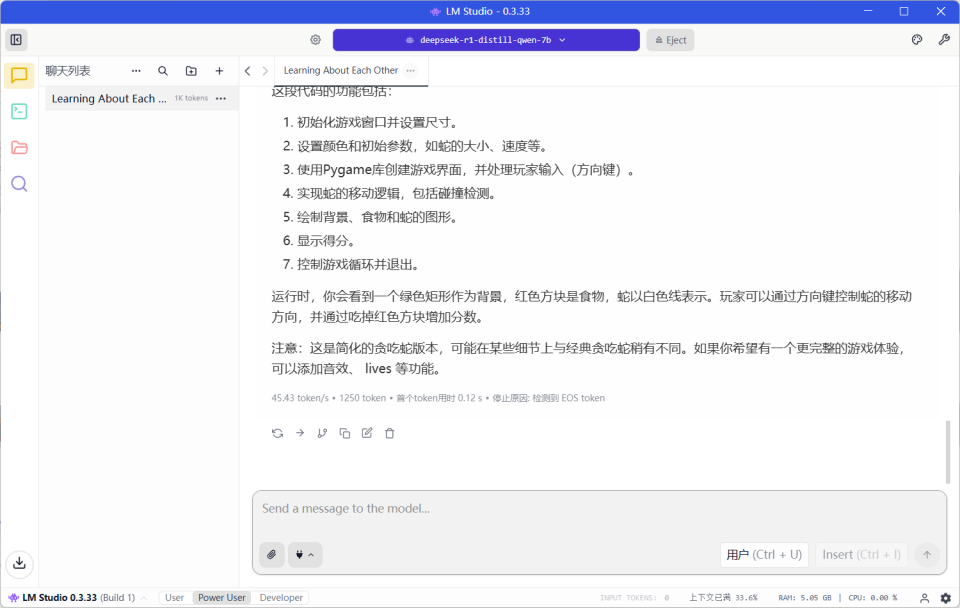Screen dimensions: 960x608
Task: Click the 聊天列表 panel heading
Action: click(68, 71)
